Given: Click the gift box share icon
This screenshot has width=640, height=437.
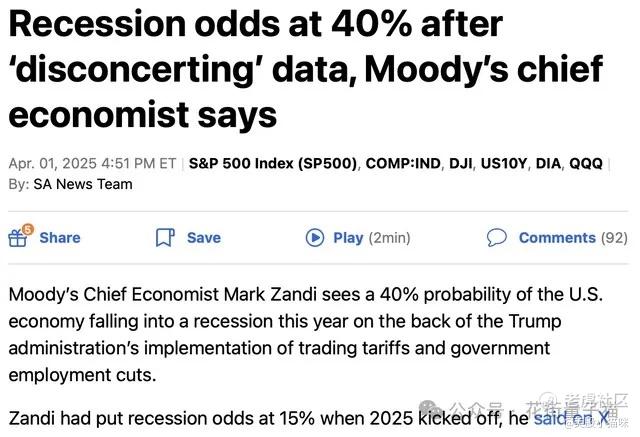Looking at the screenshot, I should 18,238.
